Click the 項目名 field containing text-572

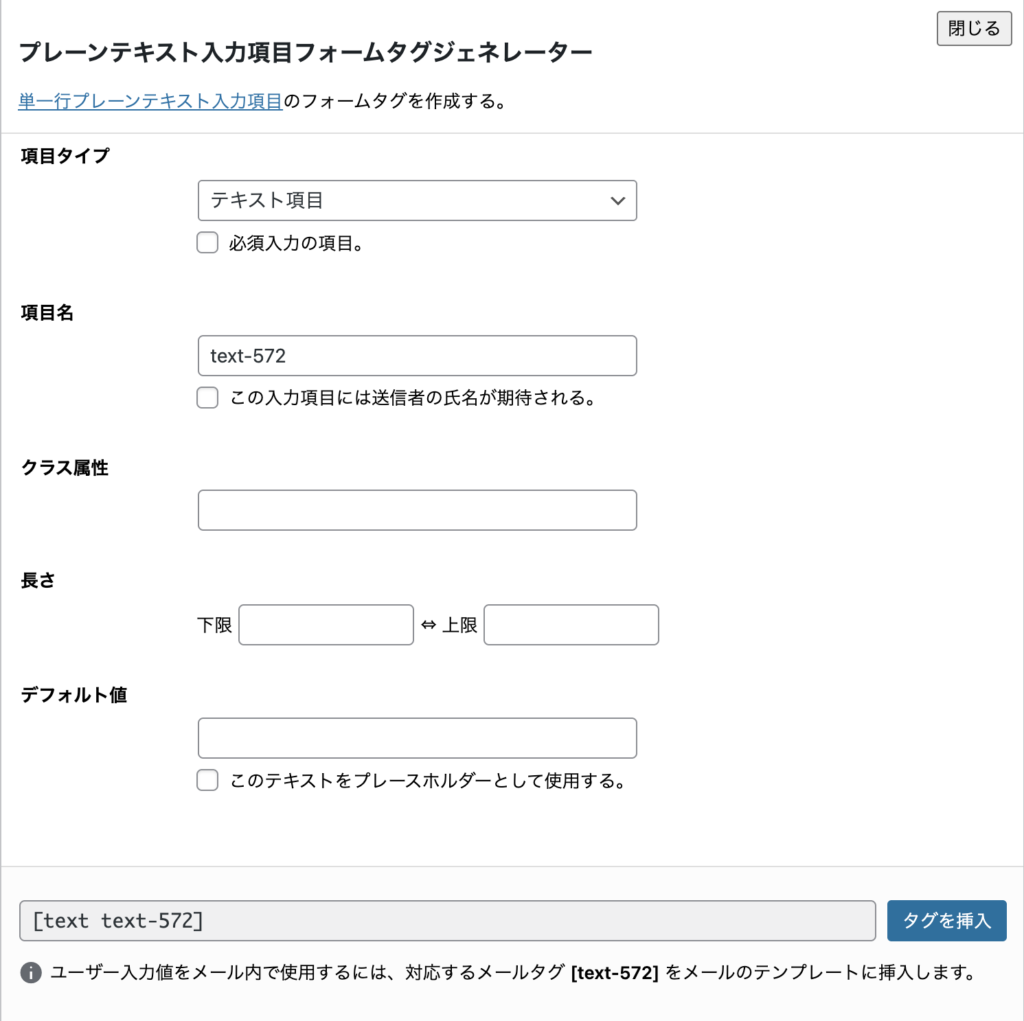point(417,356)
